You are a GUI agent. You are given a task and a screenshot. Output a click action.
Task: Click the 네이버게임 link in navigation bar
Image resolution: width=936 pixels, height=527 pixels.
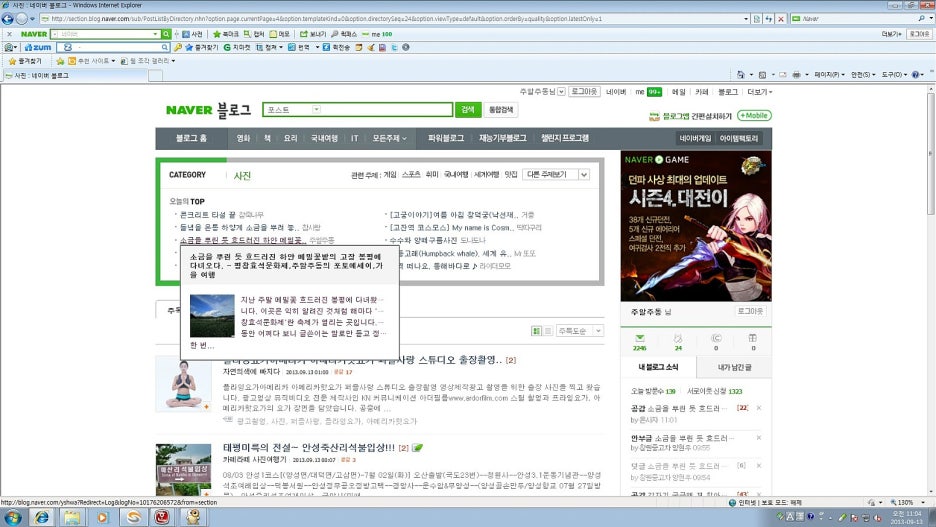pyautogui.click(x=695, y=138)
